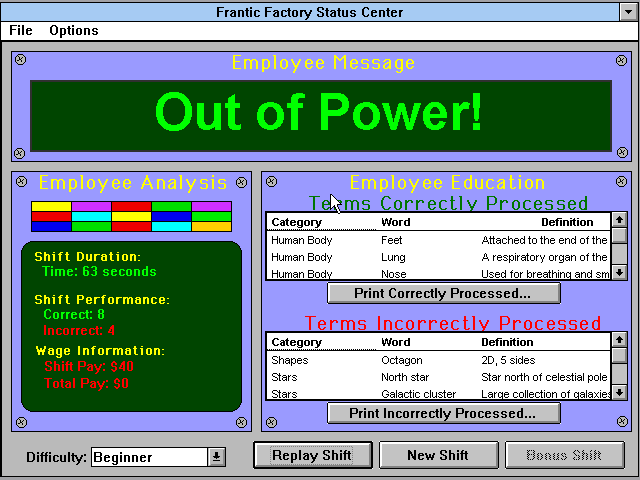Click the down arrow of the Incorrectly Processed list scrollbar
The width and height of the screenshot is (640, 480).
pos(619,392)
